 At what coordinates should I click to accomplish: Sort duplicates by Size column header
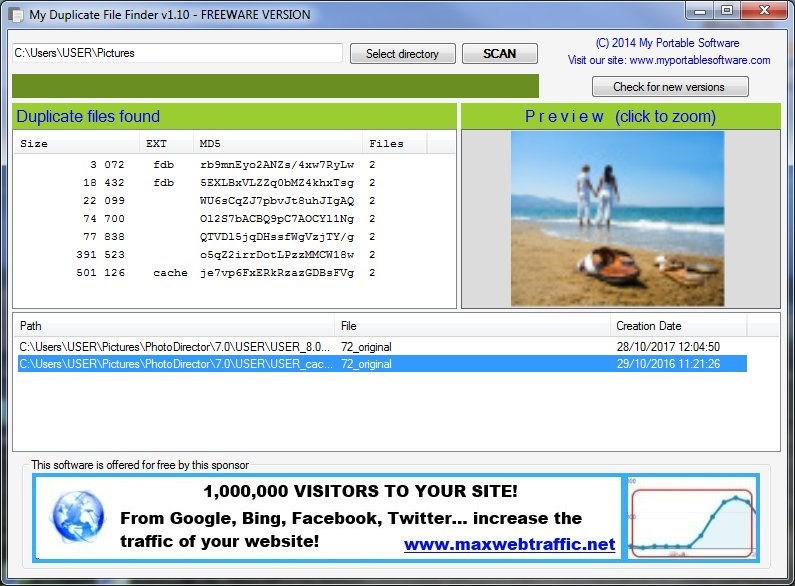(x=76, y=143)
